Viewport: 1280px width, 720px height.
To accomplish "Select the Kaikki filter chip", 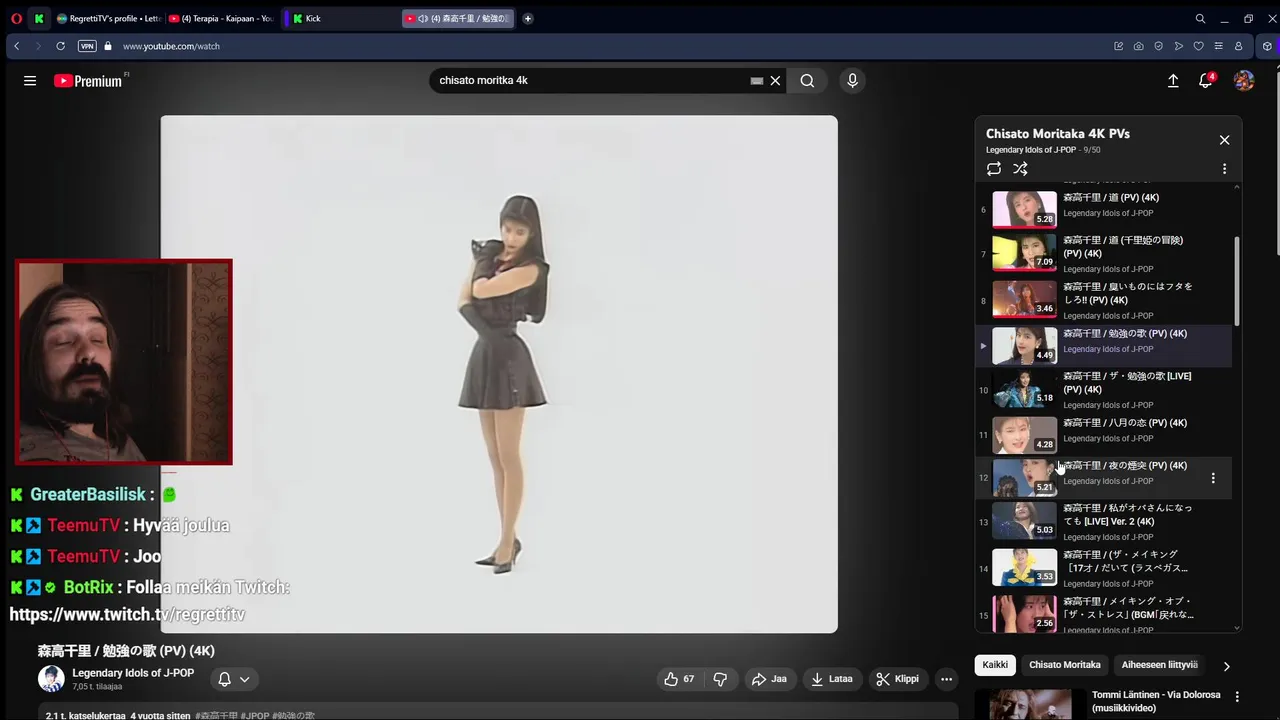I will 995,665.
